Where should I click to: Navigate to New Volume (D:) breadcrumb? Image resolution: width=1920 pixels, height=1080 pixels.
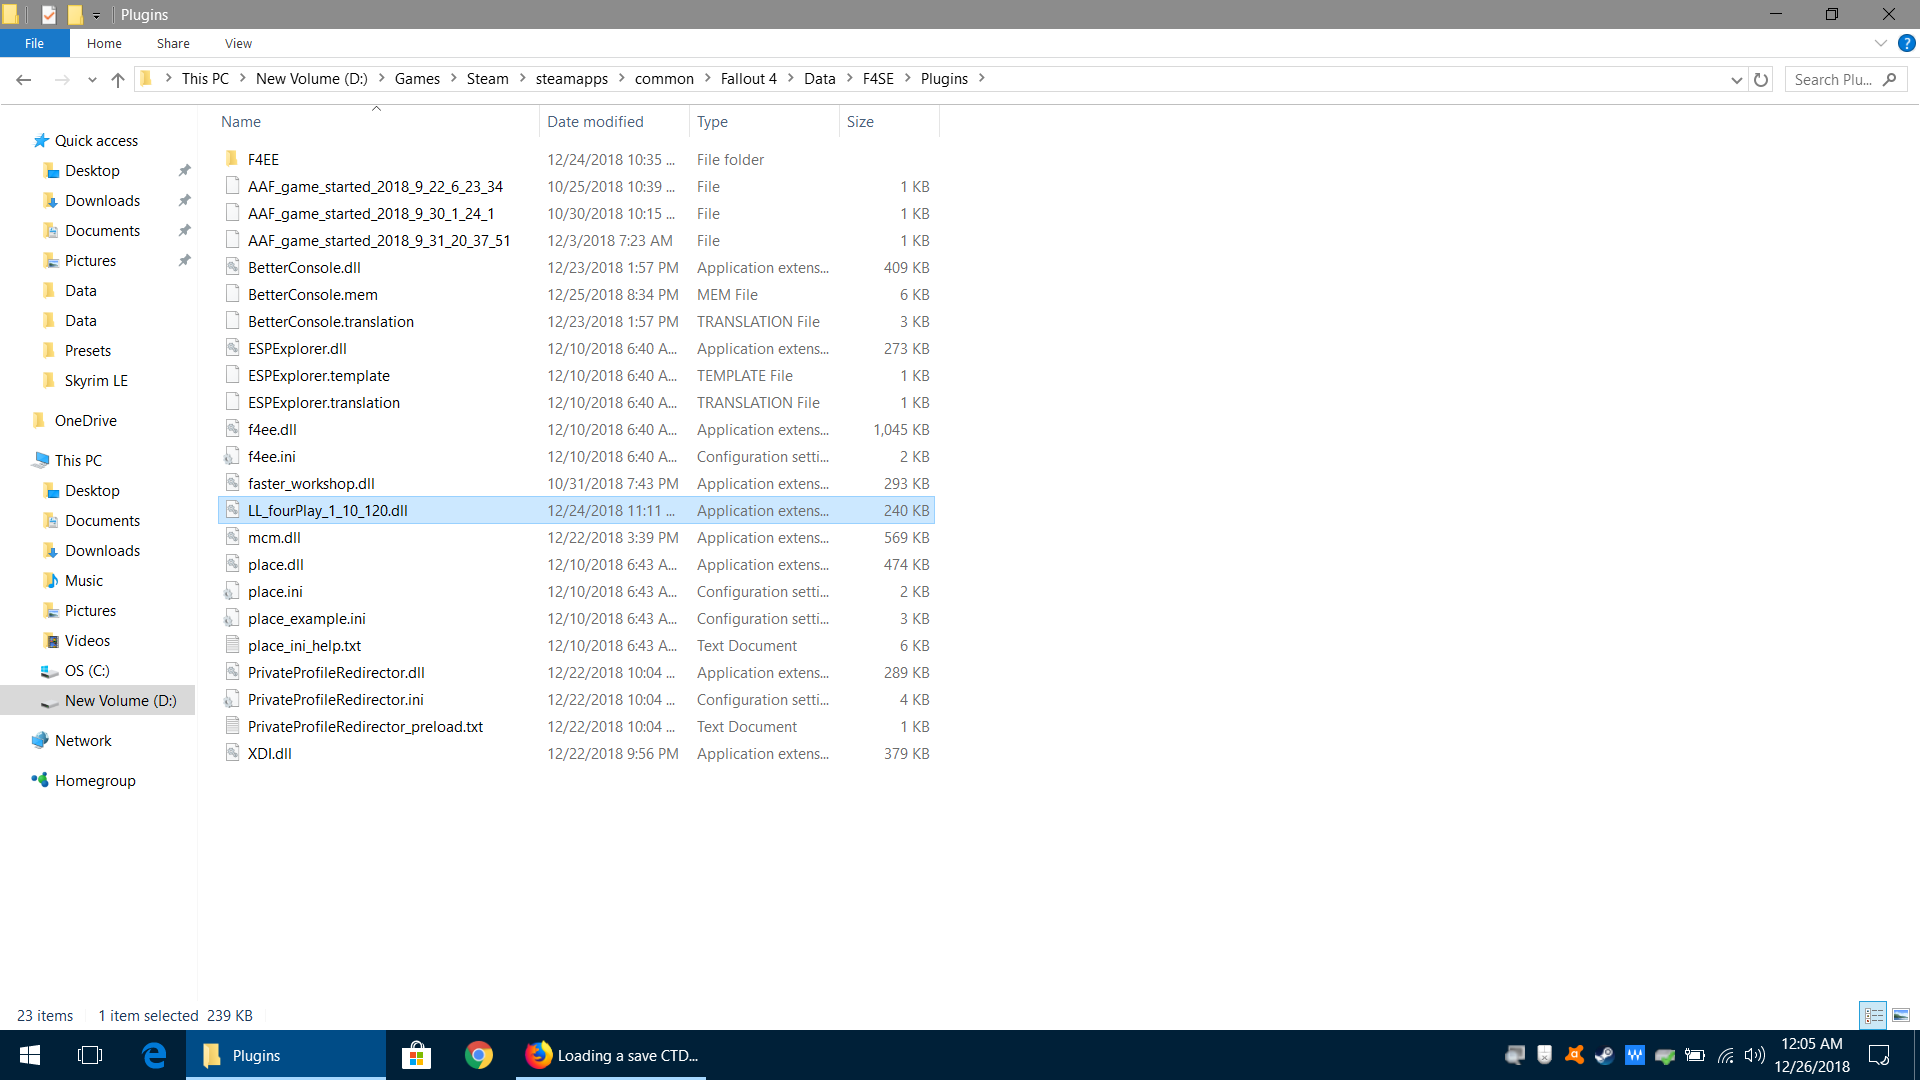pos(312,79)
